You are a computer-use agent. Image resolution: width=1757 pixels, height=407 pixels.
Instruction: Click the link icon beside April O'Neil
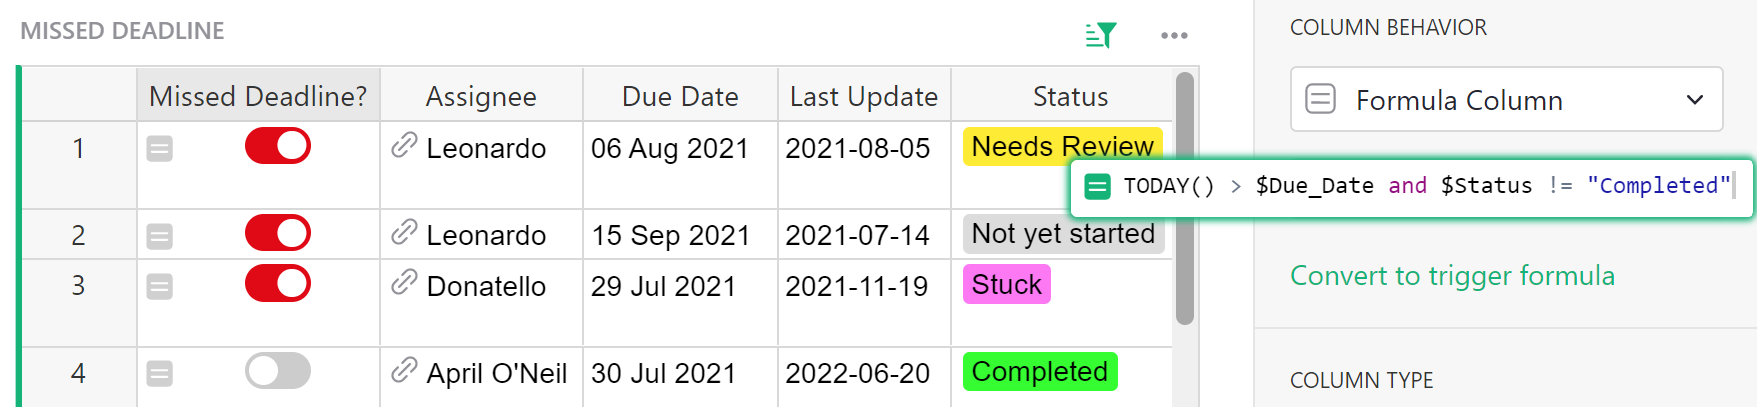(404, 372)
